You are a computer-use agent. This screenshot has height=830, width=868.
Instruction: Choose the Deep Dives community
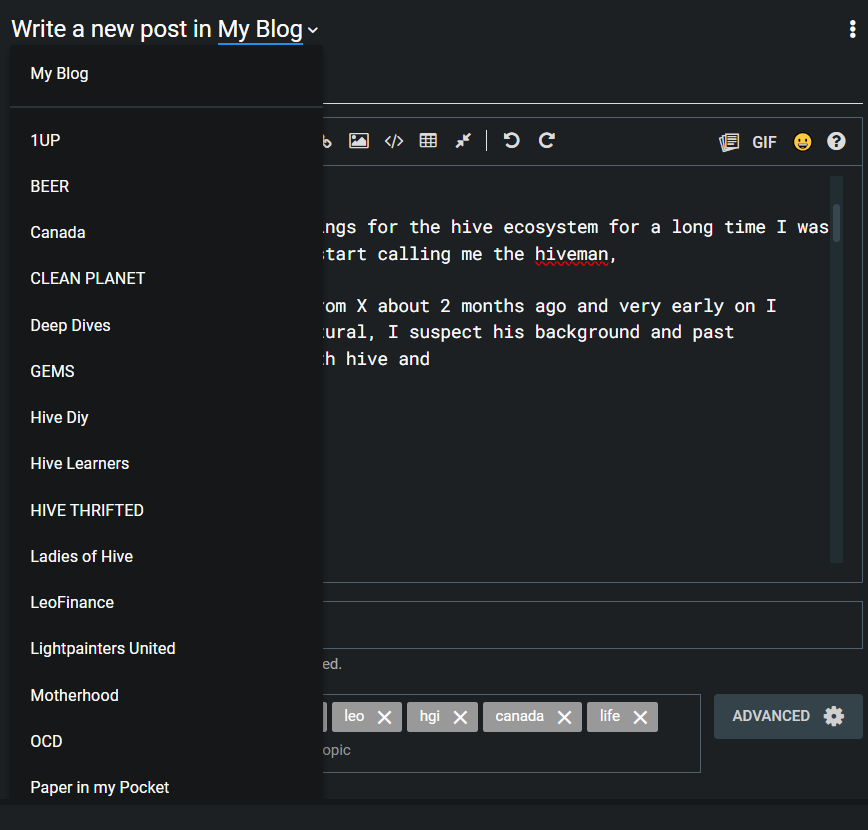(x=166, y=325)
